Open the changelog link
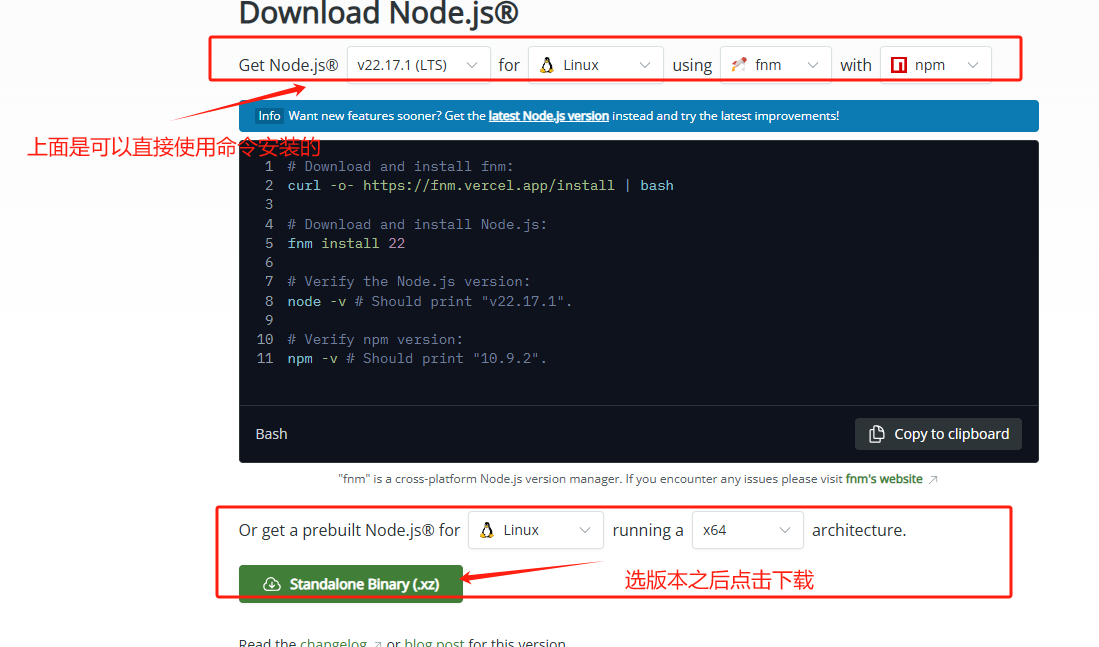The image size is (1099, 647). pos(334,641)
